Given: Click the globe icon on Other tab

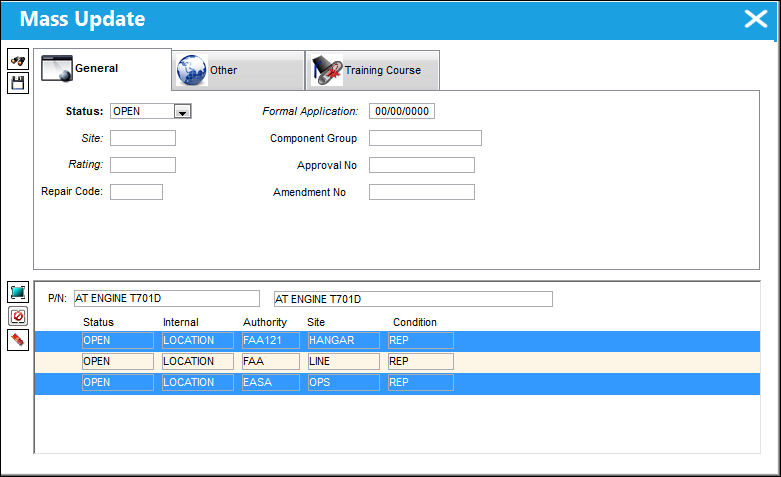Looking at the screenshot, I should (192, 70).
